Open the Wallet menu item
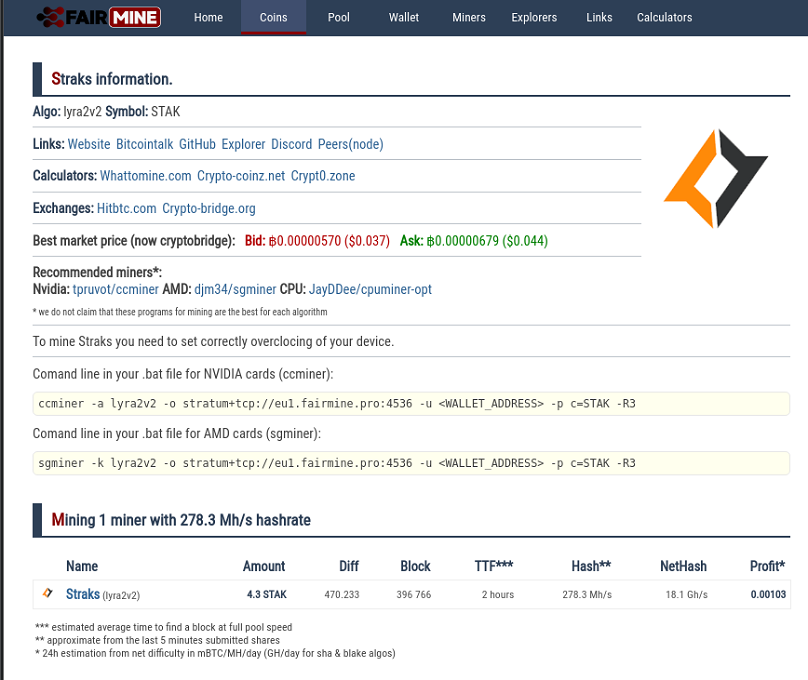Viewport: 808px width, 680px height. tap(403, 18)
